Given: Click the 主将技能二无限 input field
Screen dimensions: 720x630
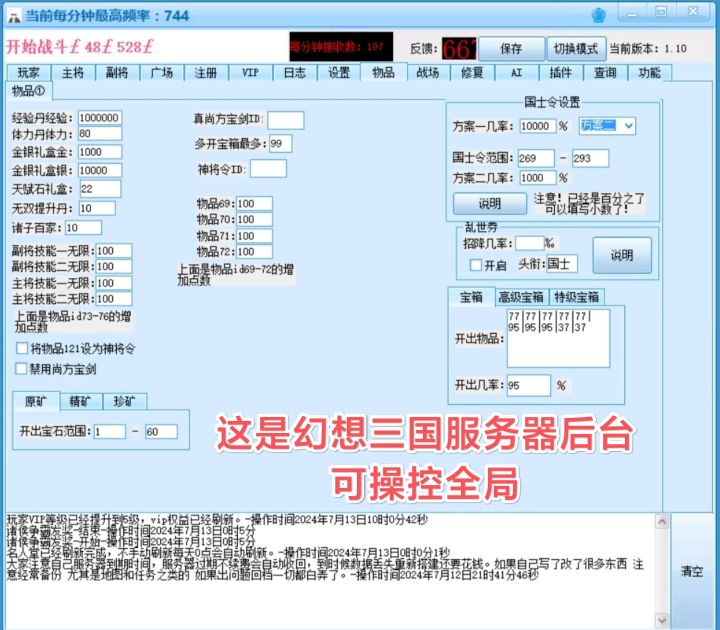Looking at the screenshot, I should pos(114,299).
